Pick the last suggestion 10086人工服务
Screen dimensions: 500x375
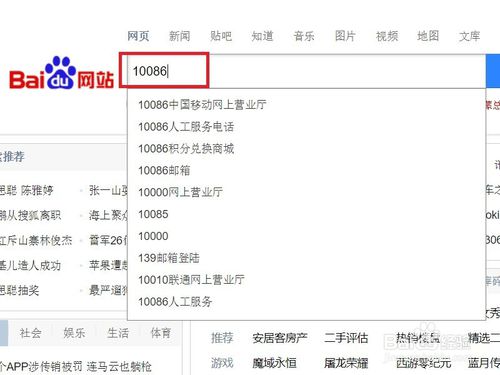[x=175, y=302]
